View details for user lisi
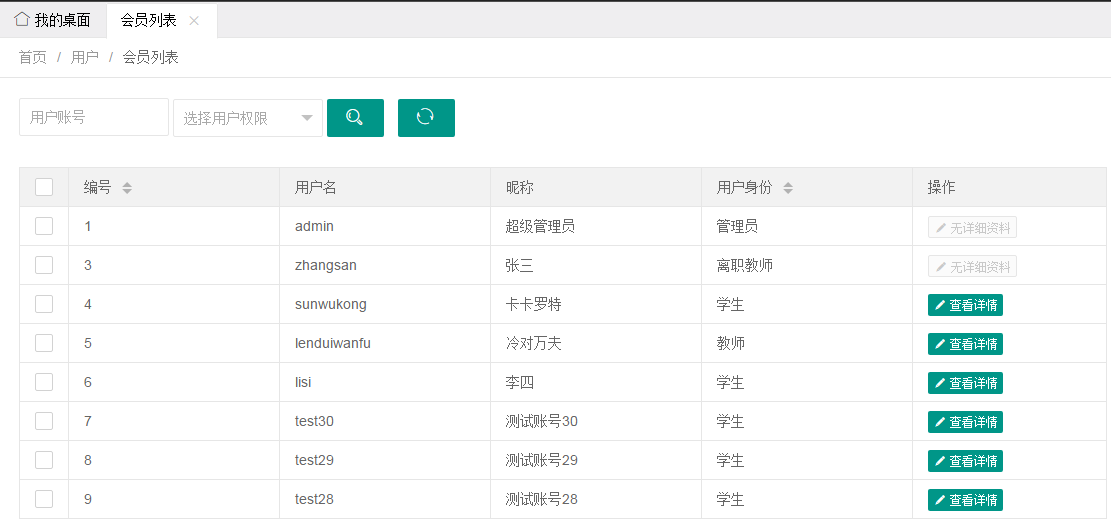This screenshot has width=1111, height=519. coord(965,383)
